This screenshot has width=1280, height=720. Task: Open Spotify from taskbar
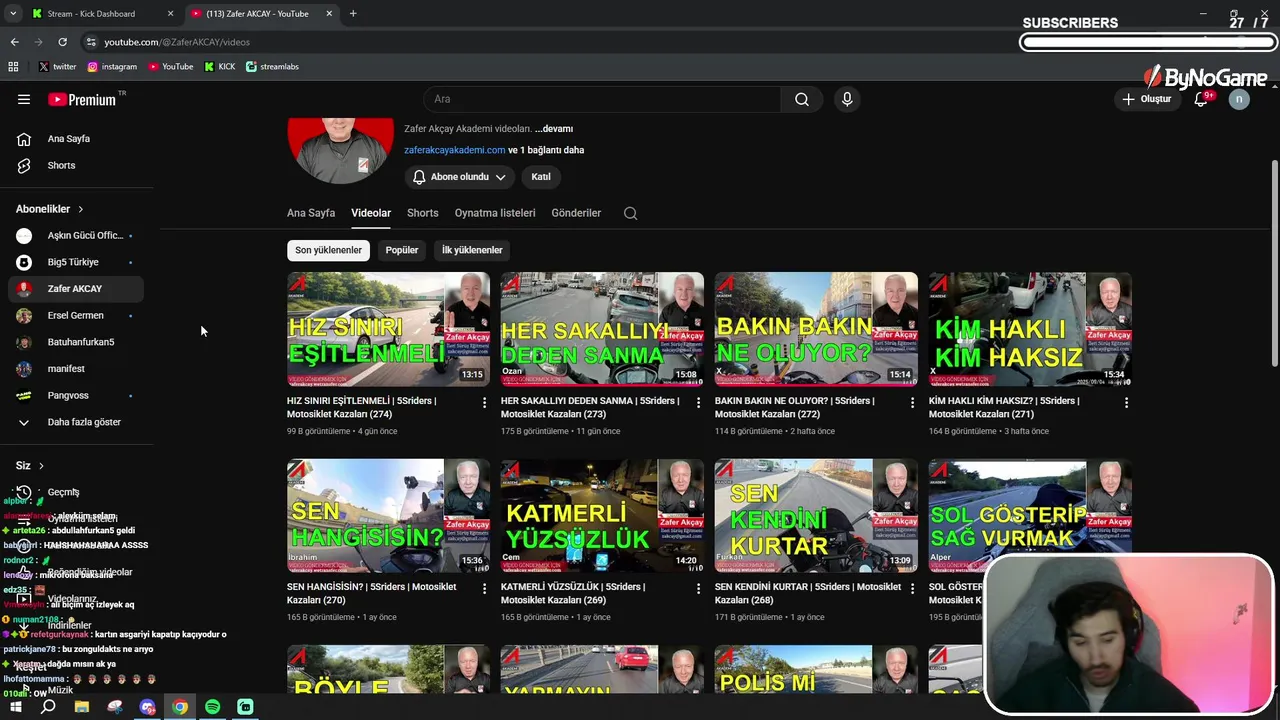212,707
